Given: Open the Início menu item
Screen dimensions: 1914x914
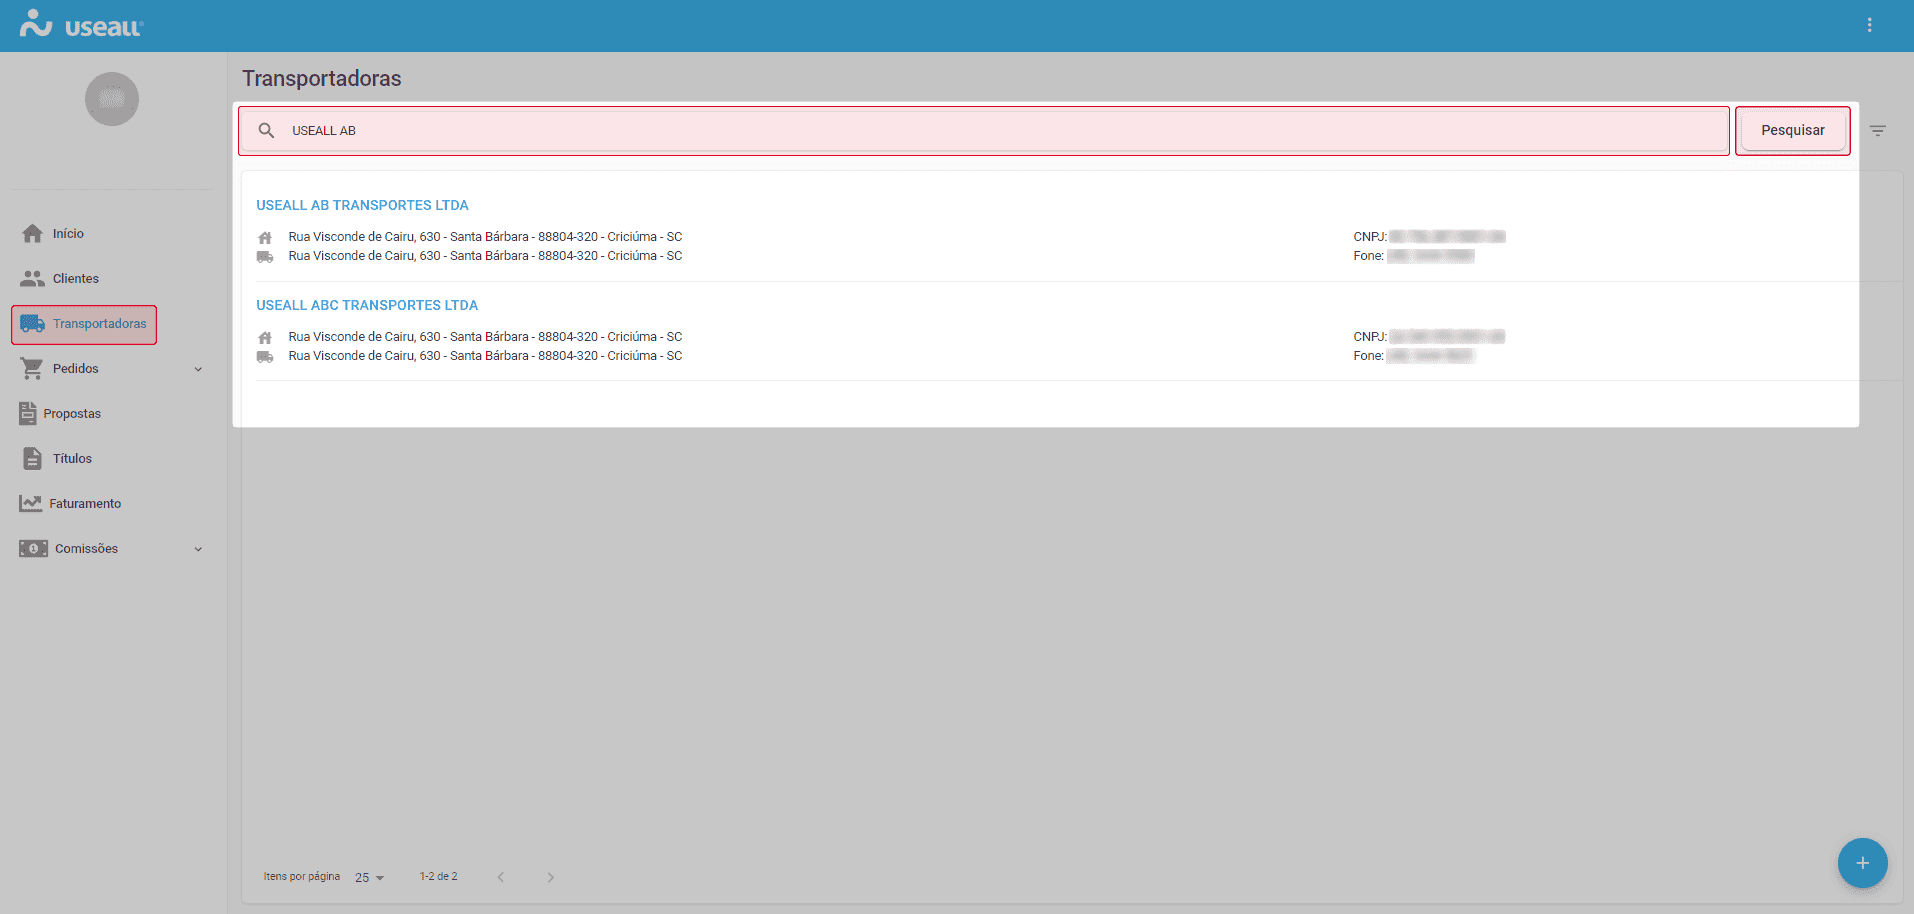Looking at the screenshot, I should 68,233.
